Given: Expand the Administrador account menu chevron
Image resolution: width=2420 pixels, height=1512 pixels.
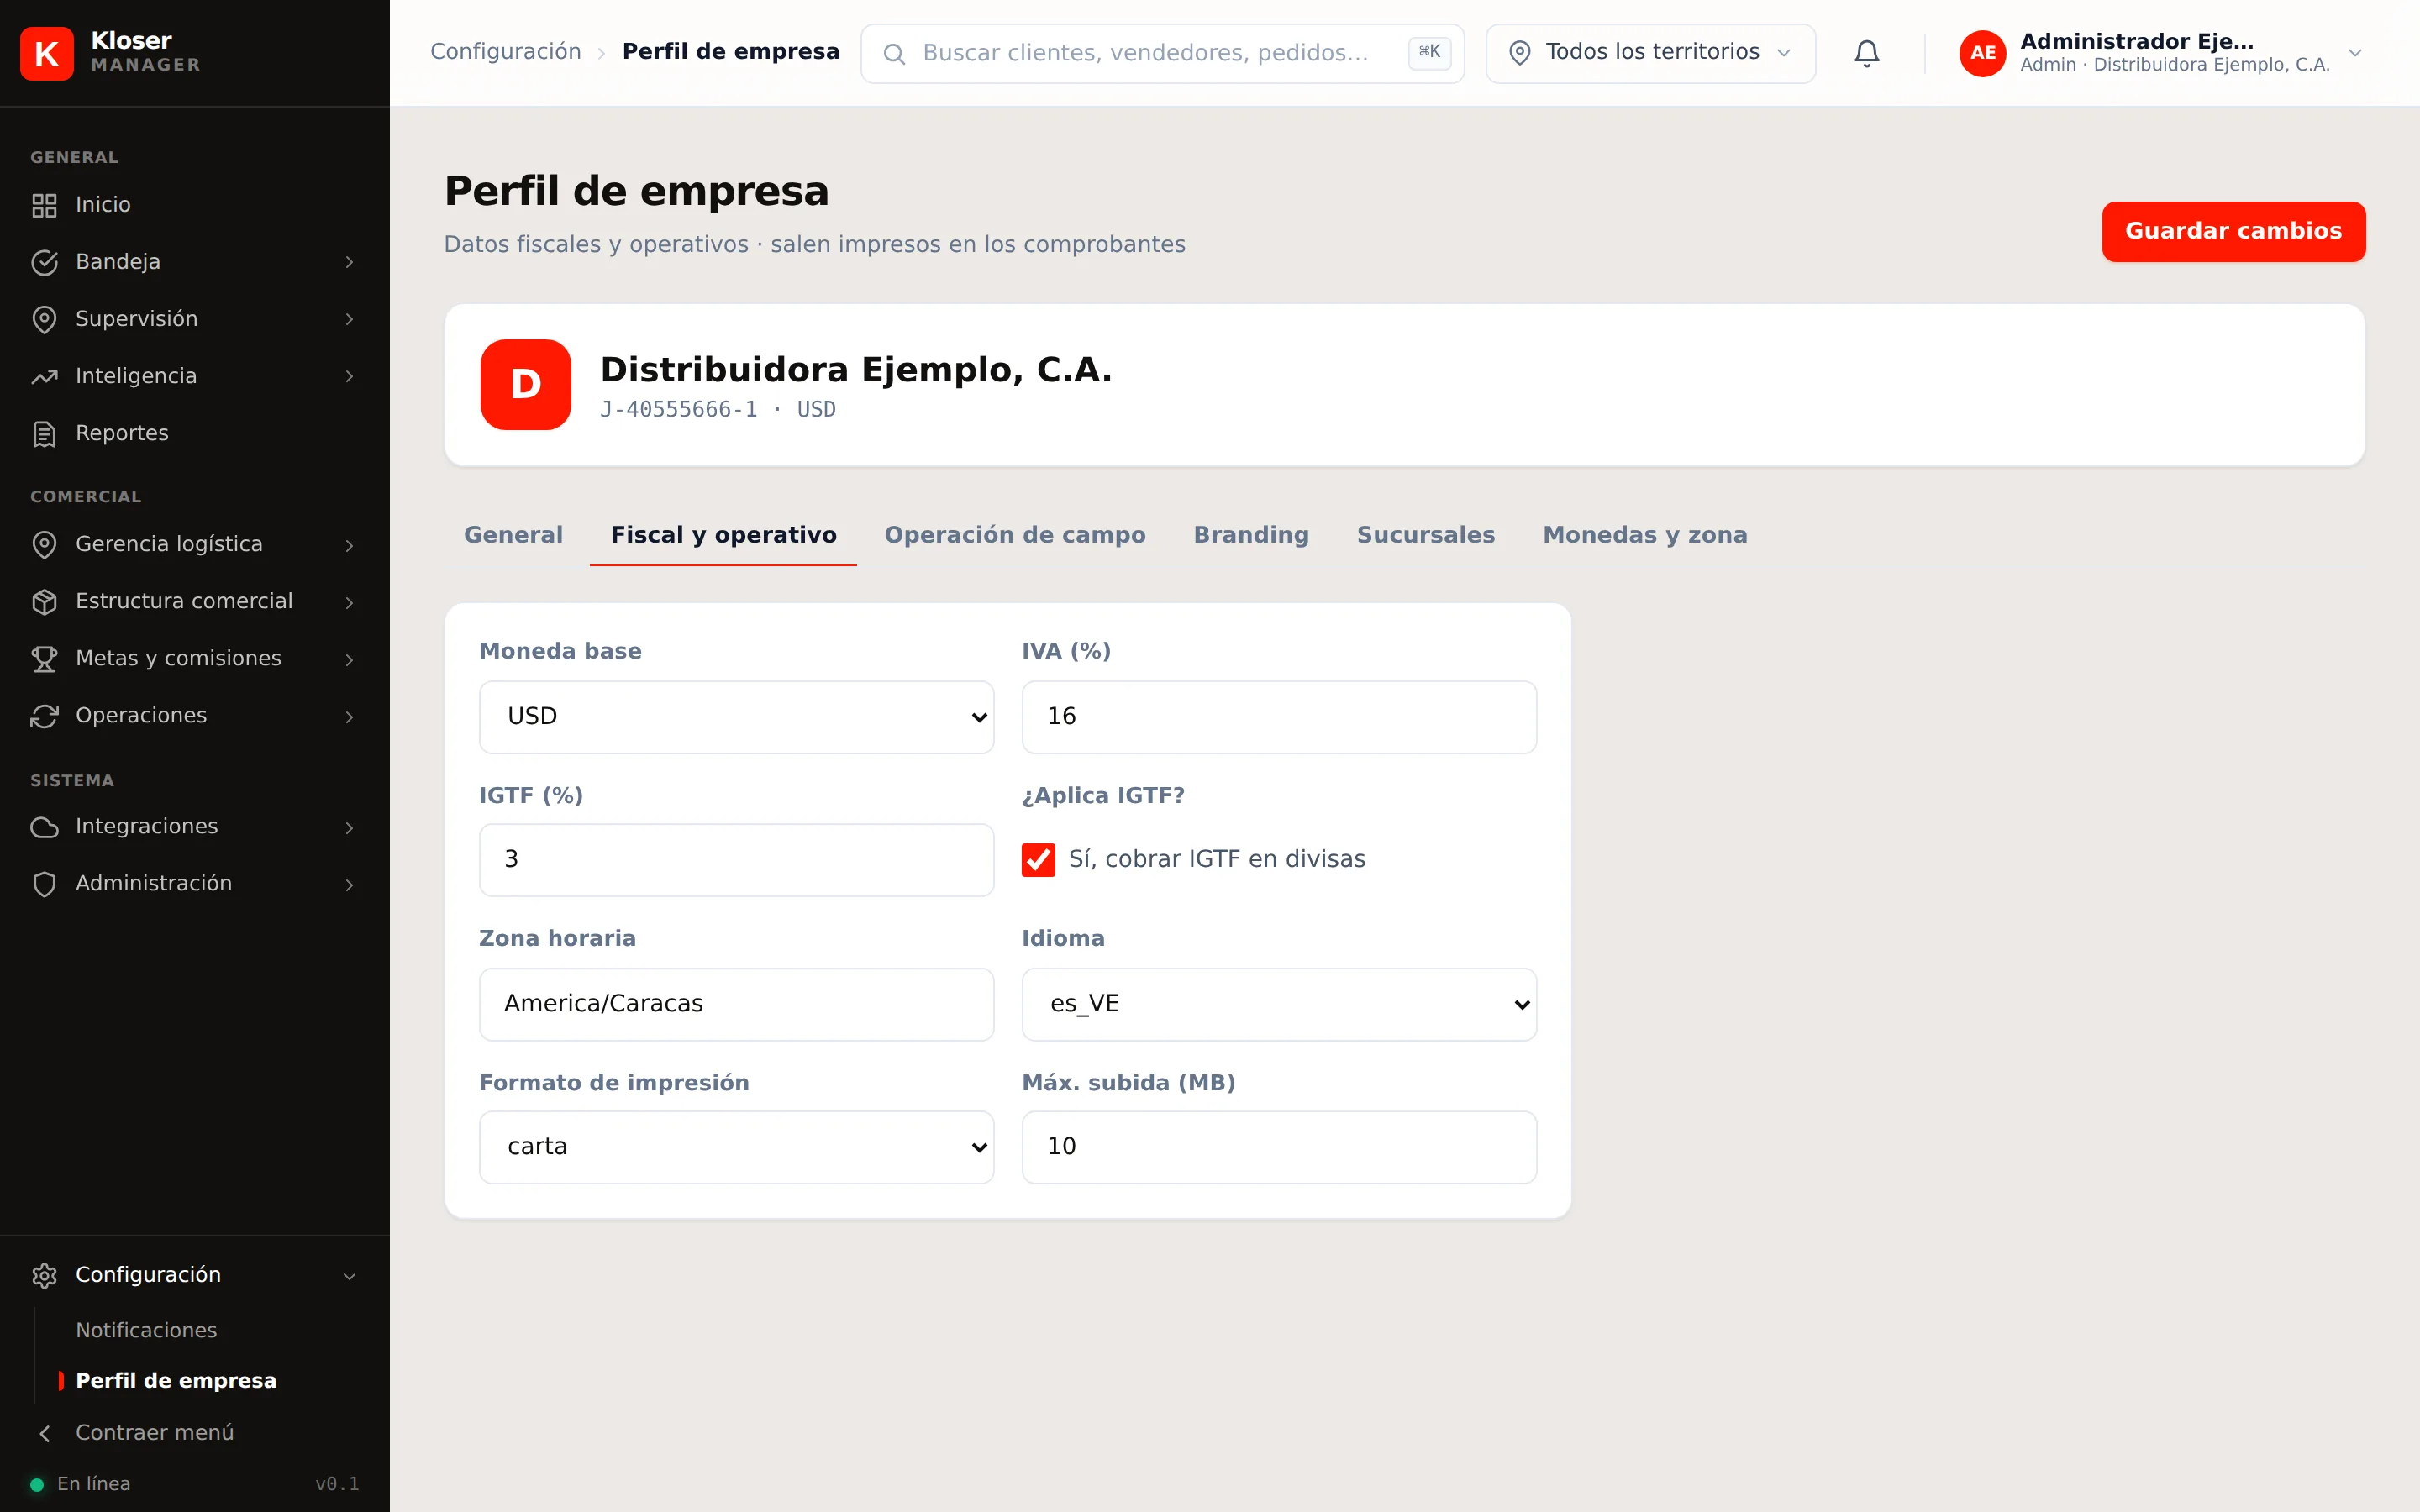Looking at the screenshot, I should click(2355, 53).
